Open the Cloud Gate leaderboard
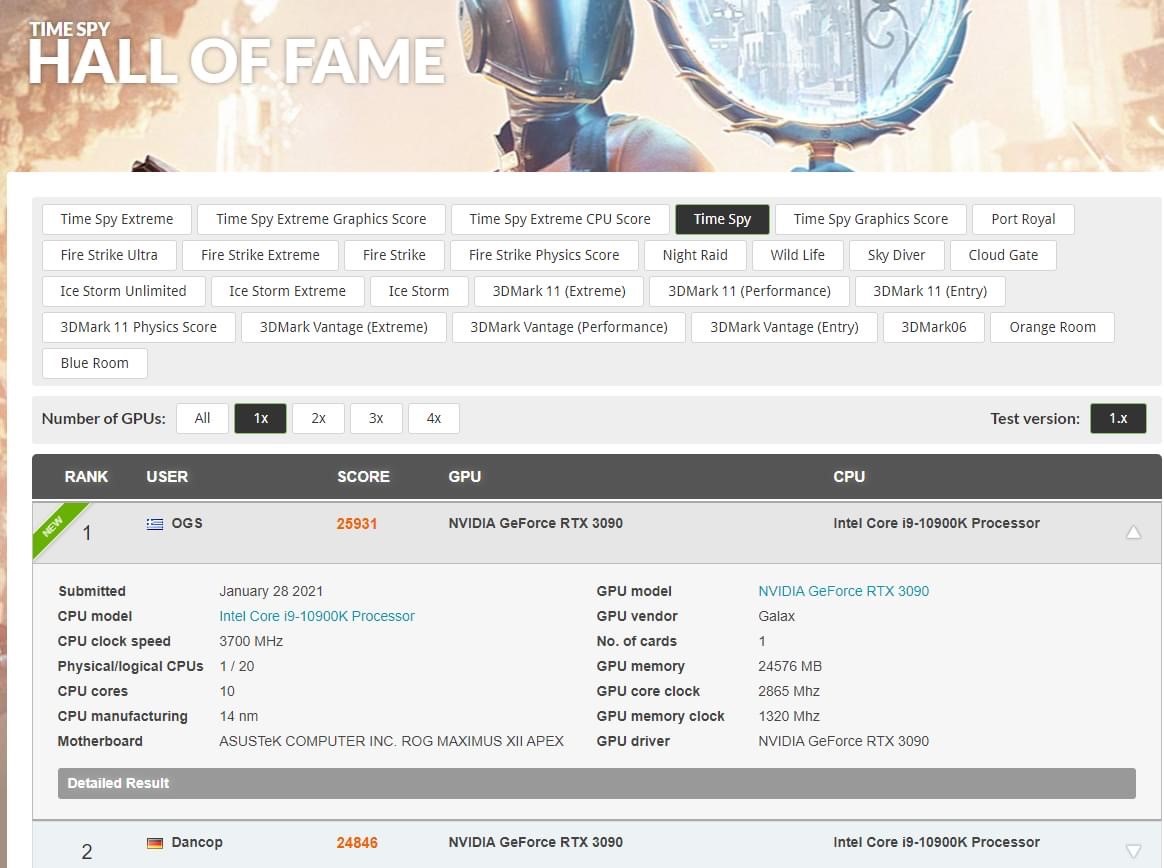This screenshot has height=868, width=1164. coord(1003,255)
